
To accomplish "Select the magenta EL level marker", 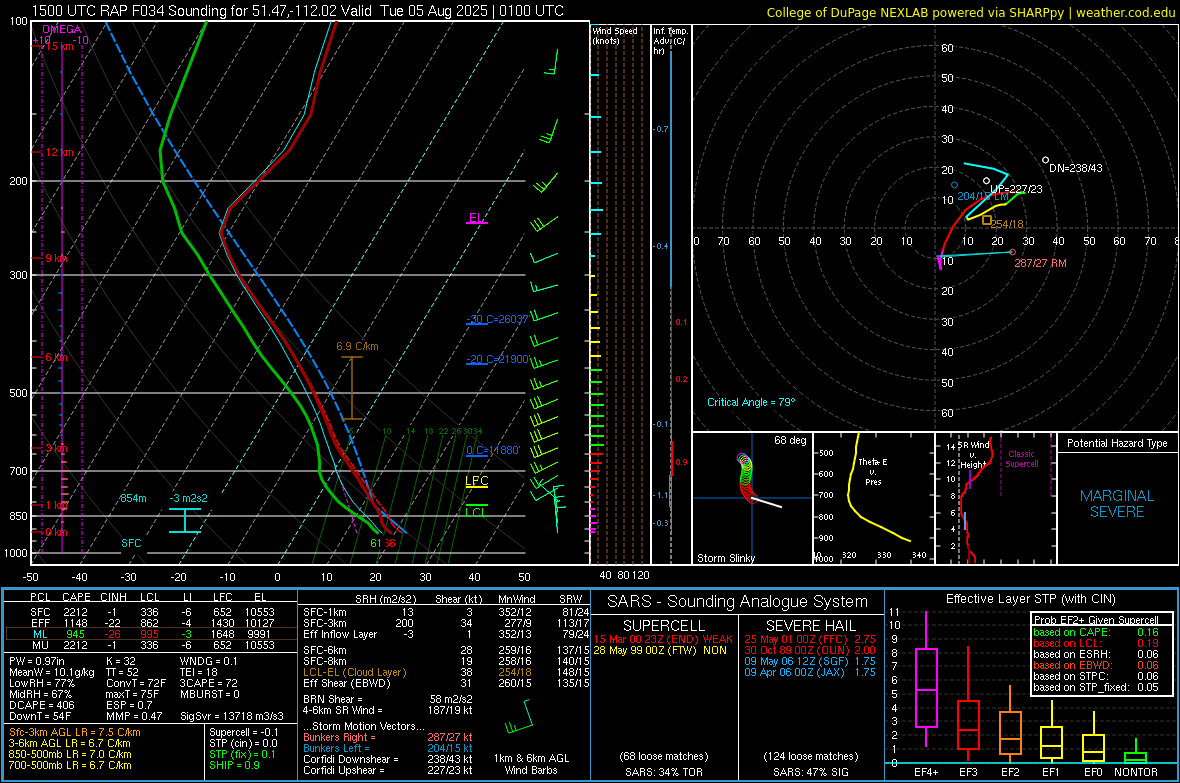I will (x=476, y=218).
